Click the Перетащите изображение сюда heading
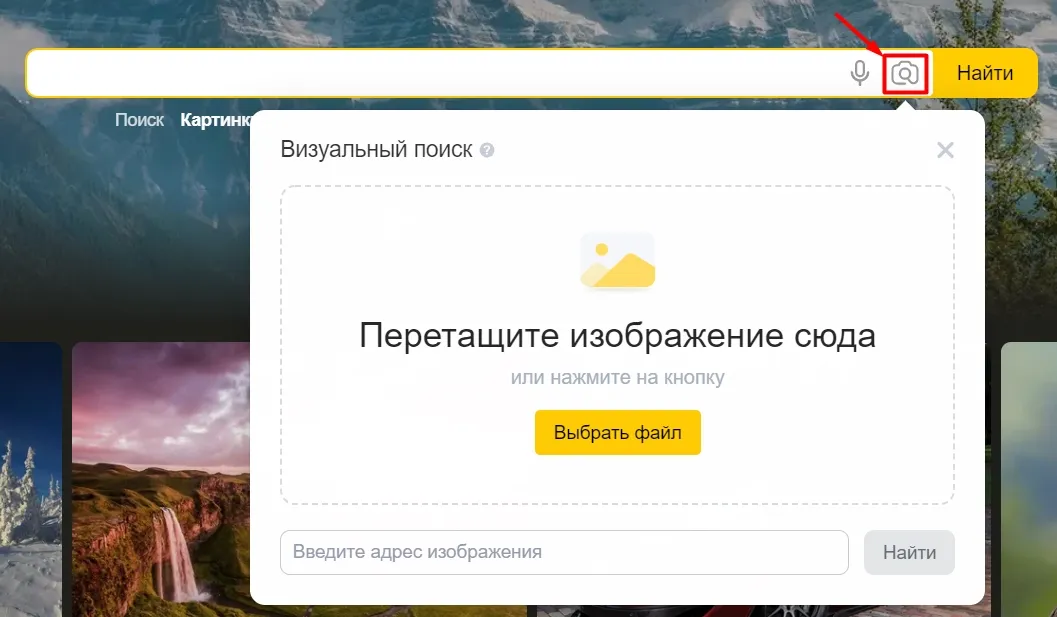The height and width of the screenshot is (617, 1057). 617,335
